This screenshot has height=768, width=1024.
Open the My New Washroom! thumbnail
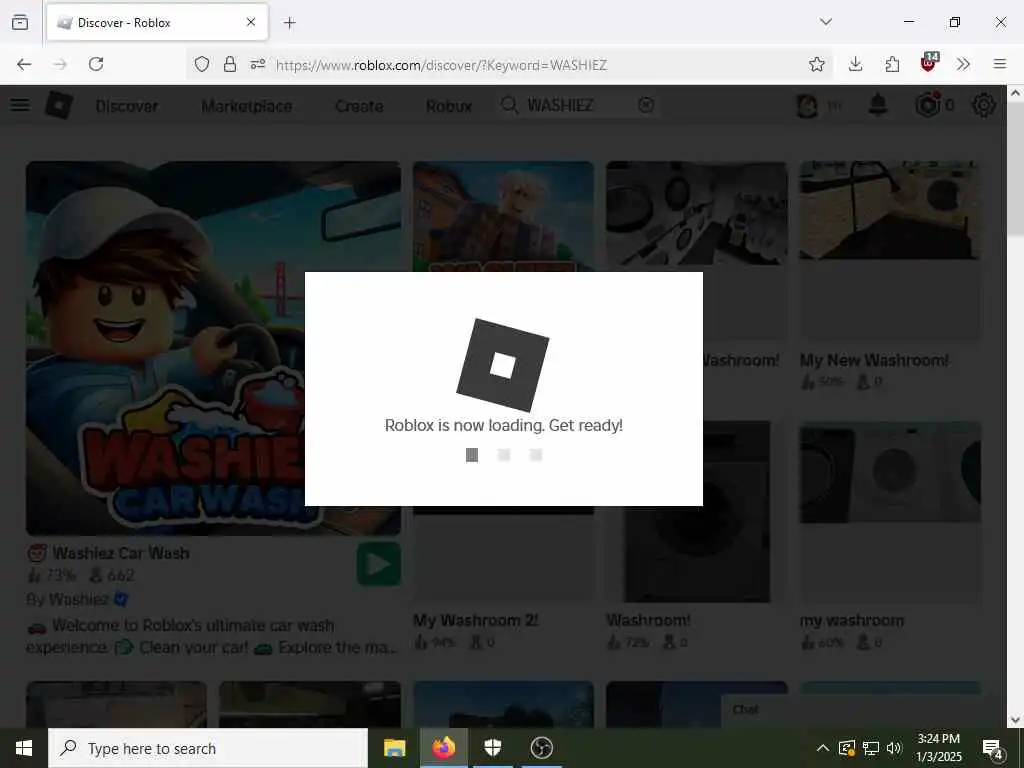889,251
